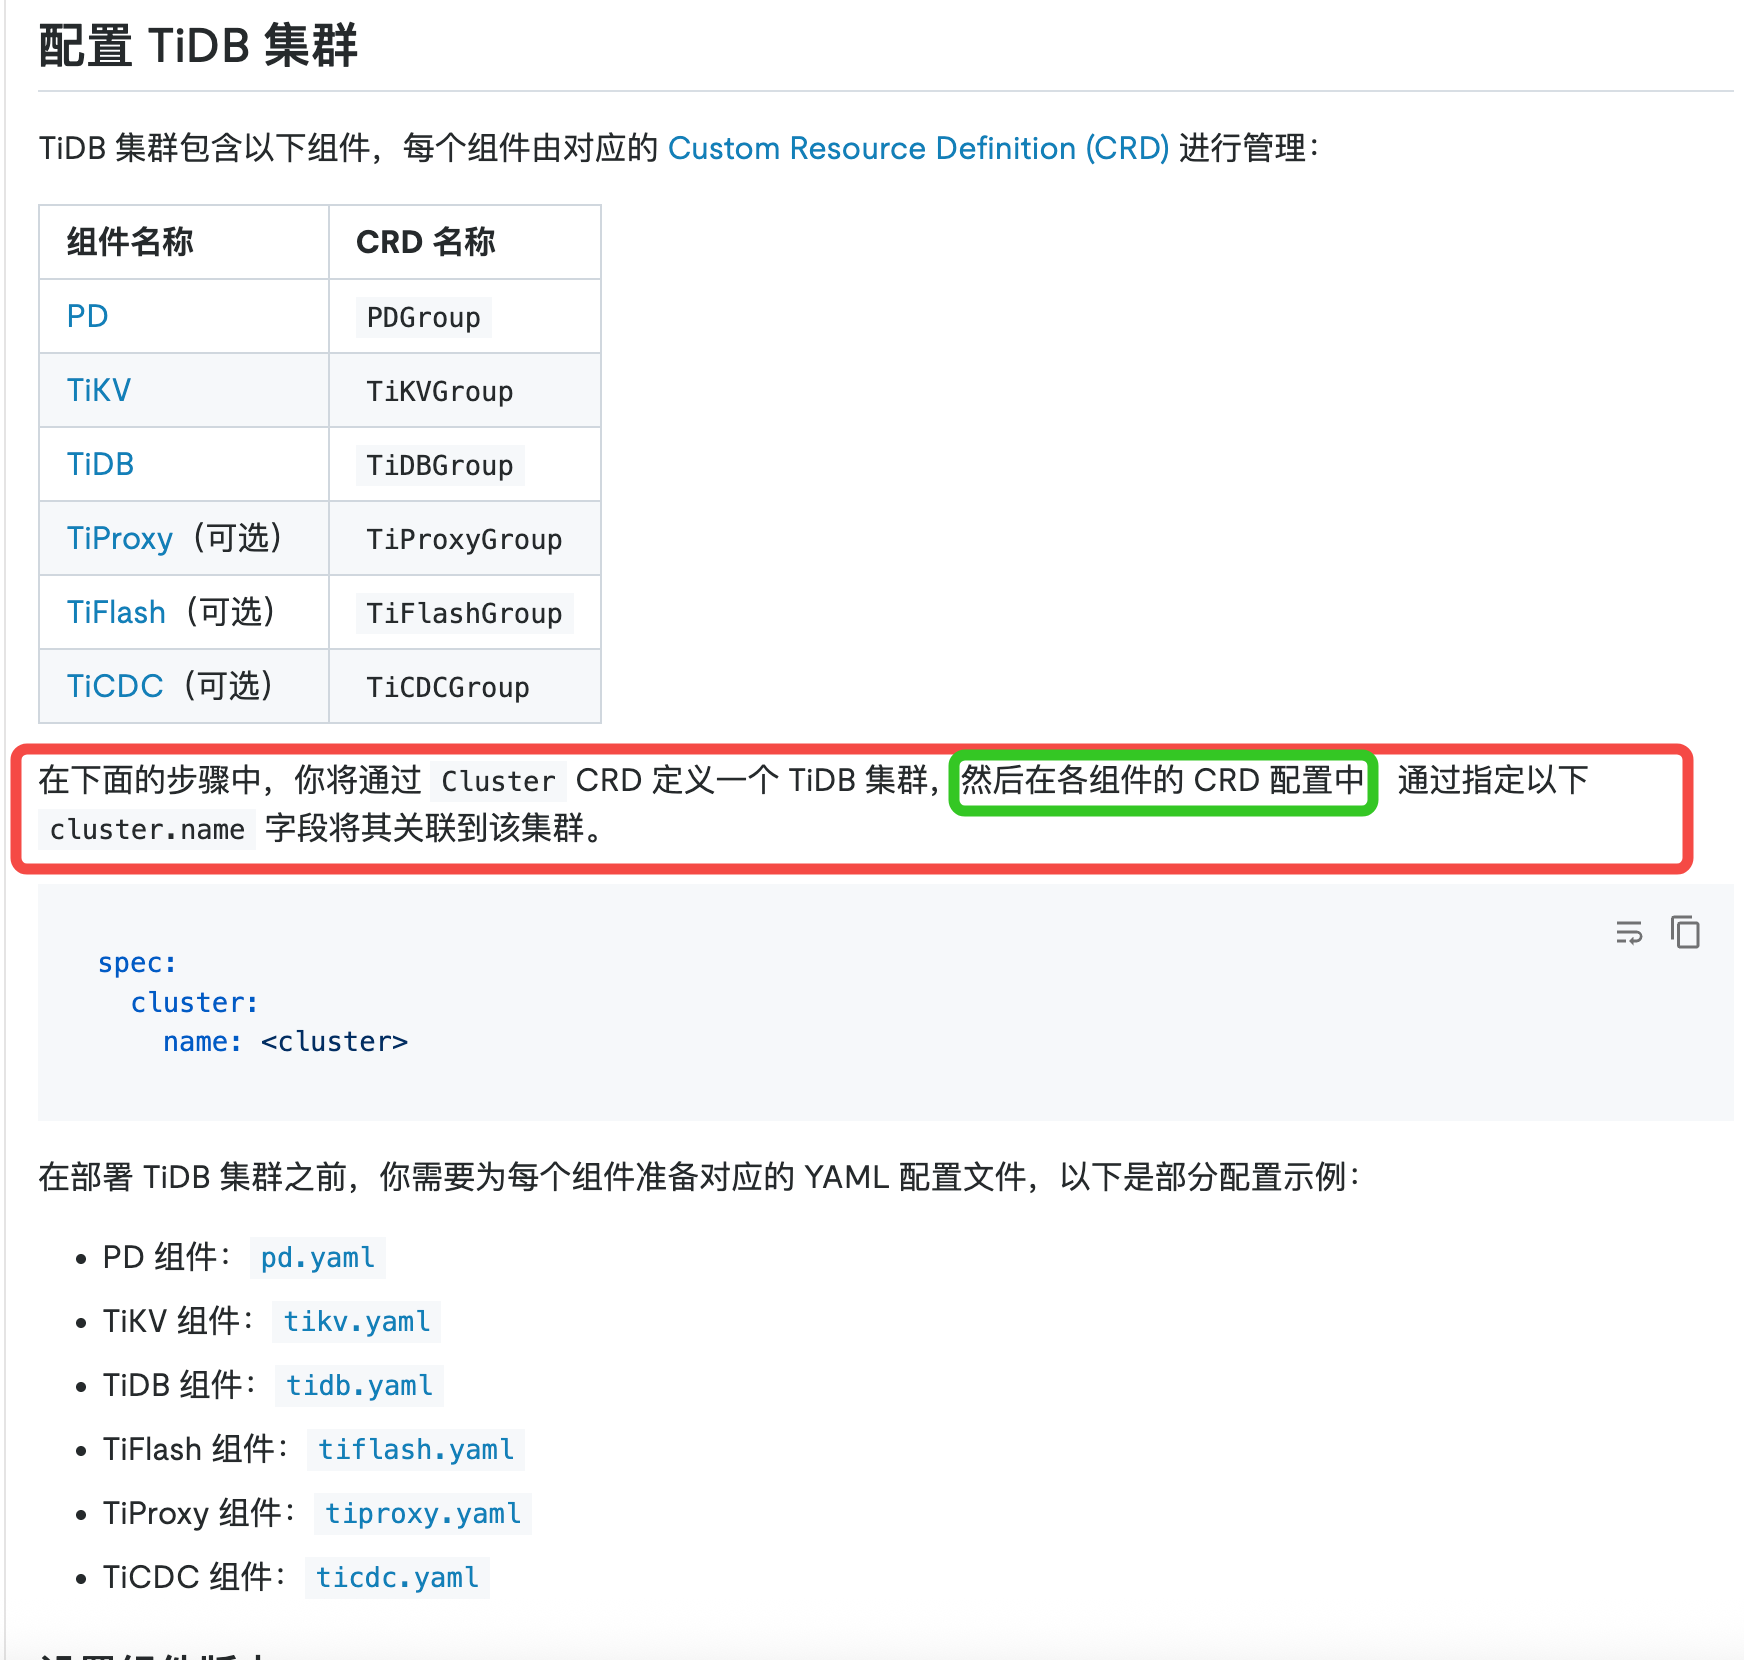Open the ticdc.yaml example file
The width and height of the screenshot is (1744, 1660).
(397, 1577)
